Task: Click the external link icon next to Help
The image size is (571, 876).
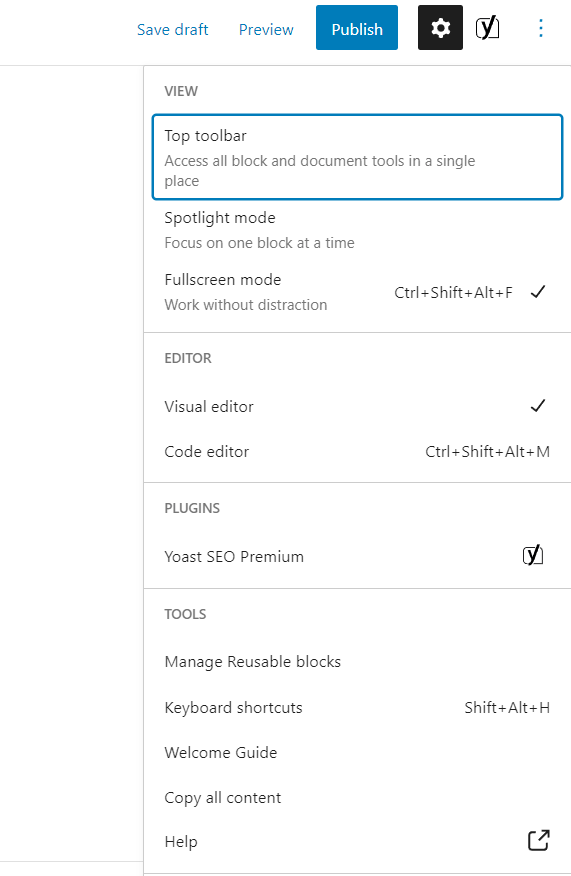Action: coord(539,840)
